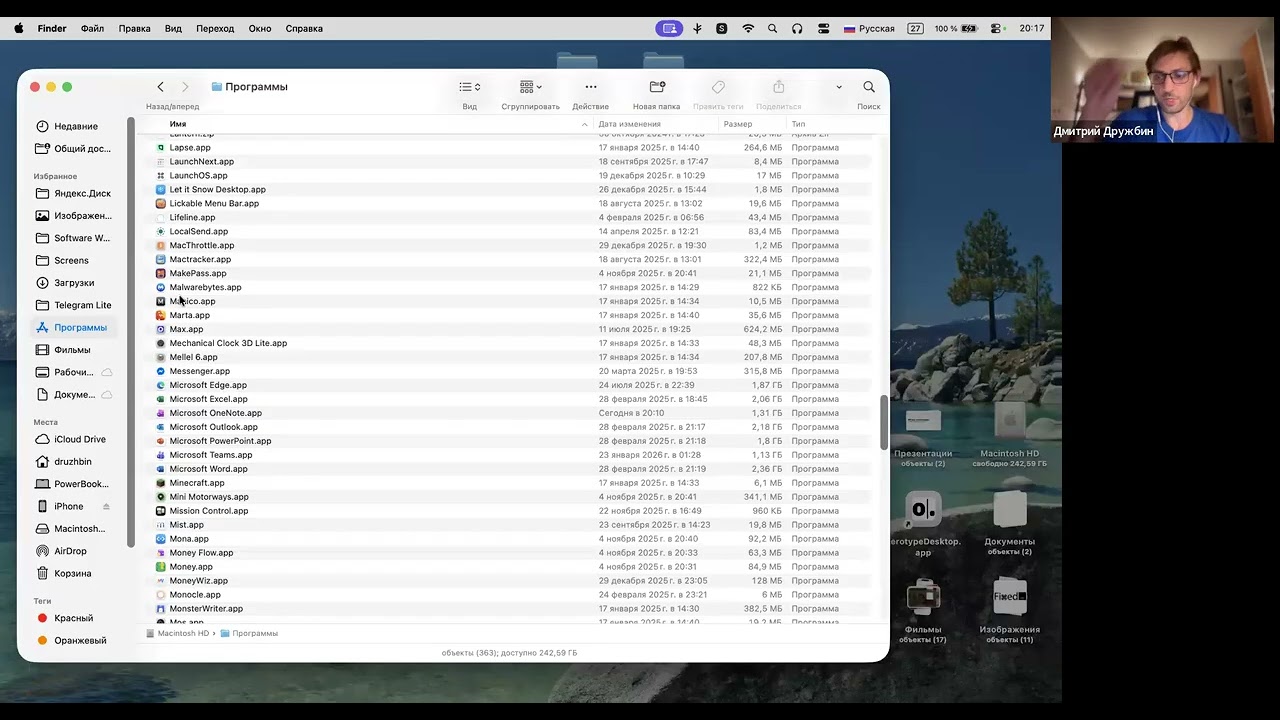Viewport: 1280px width, 720px height.
Task: Click the Mactracker.app icon
Action: tap(160, 259)
